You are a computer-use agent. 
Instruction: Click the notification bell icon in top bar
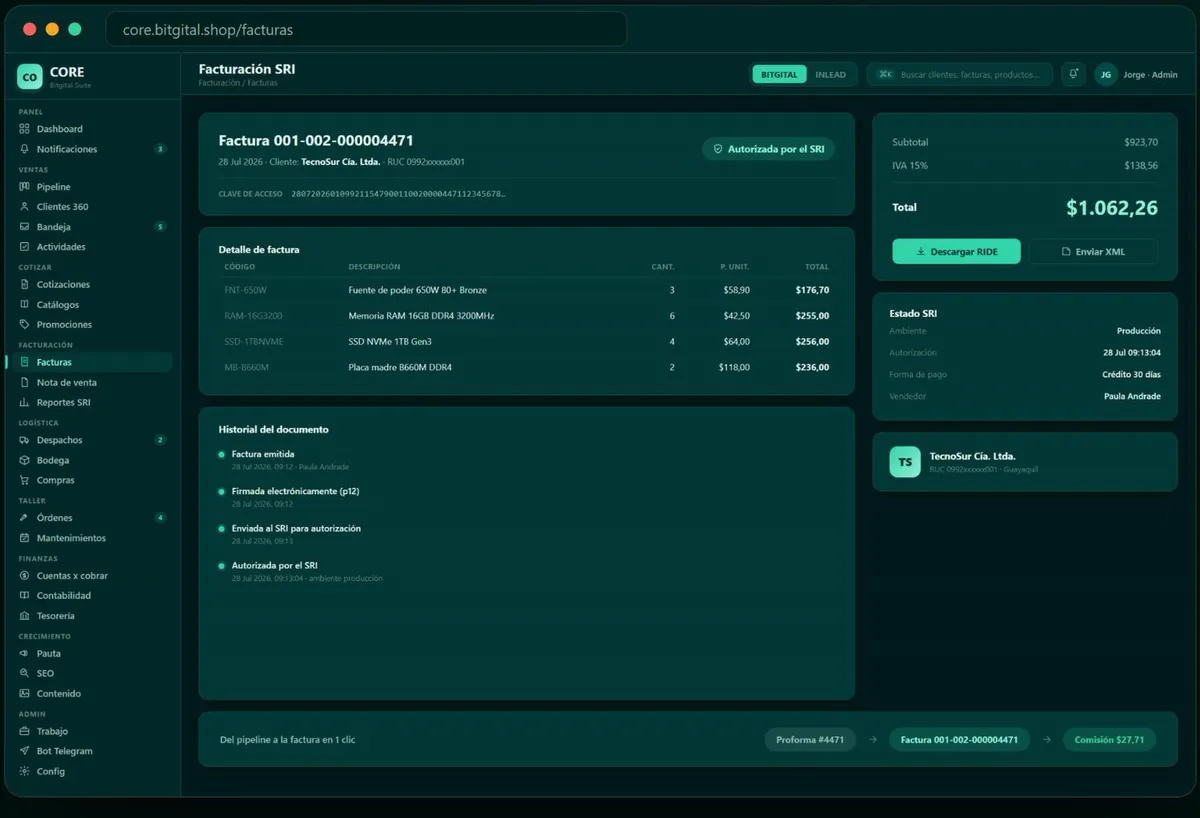[1073, 74]
